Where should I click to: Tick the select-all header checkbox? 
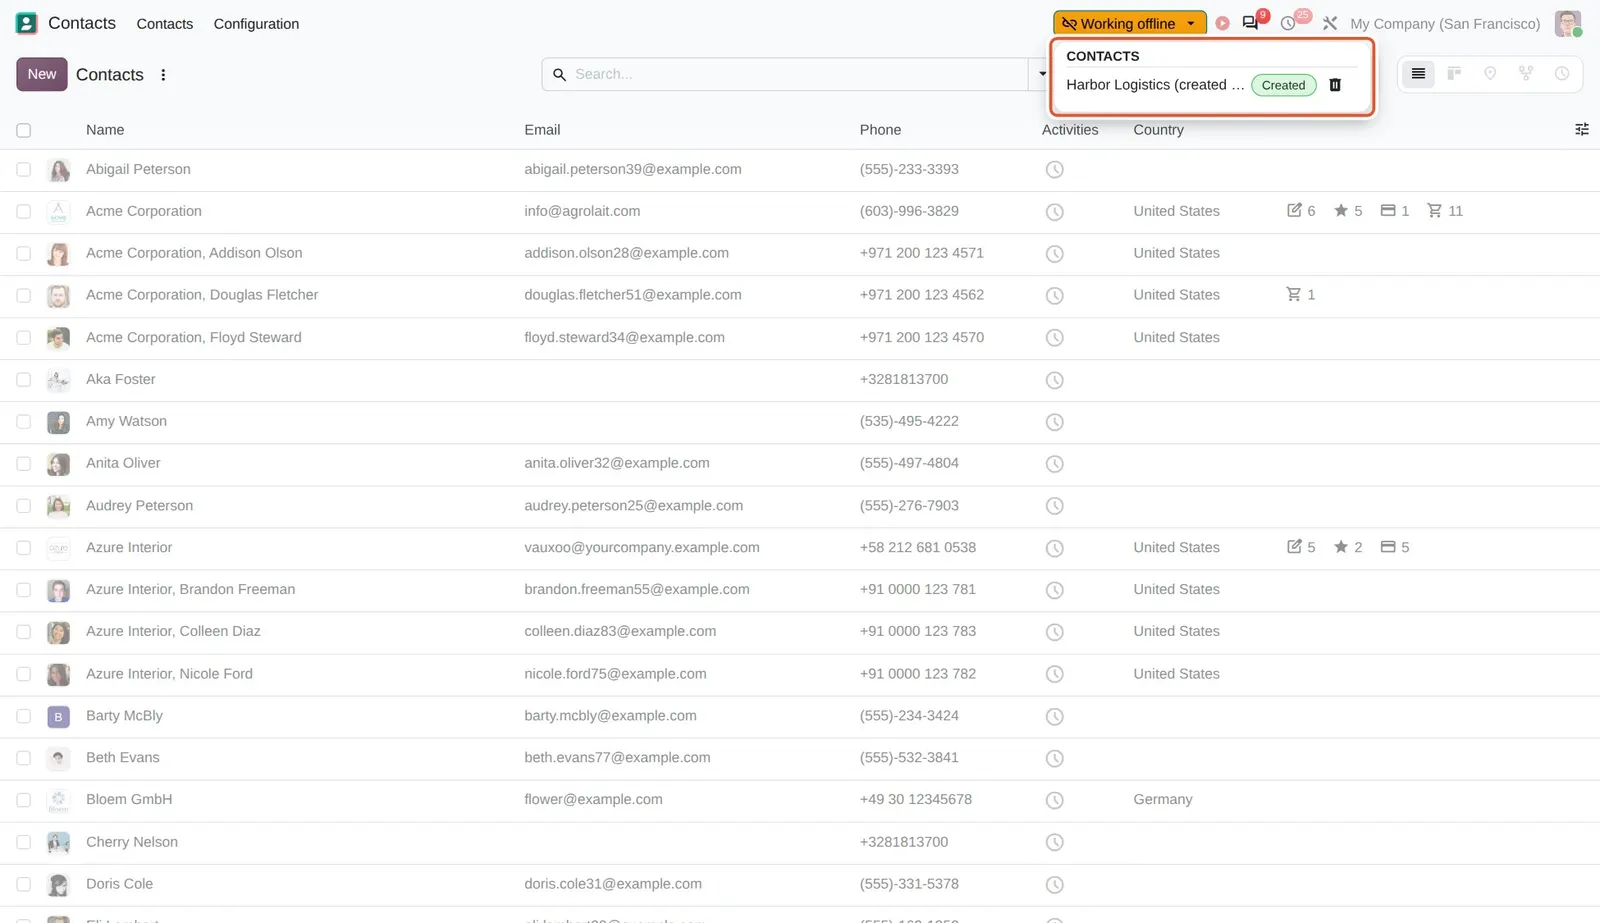[x=24, y=130]
